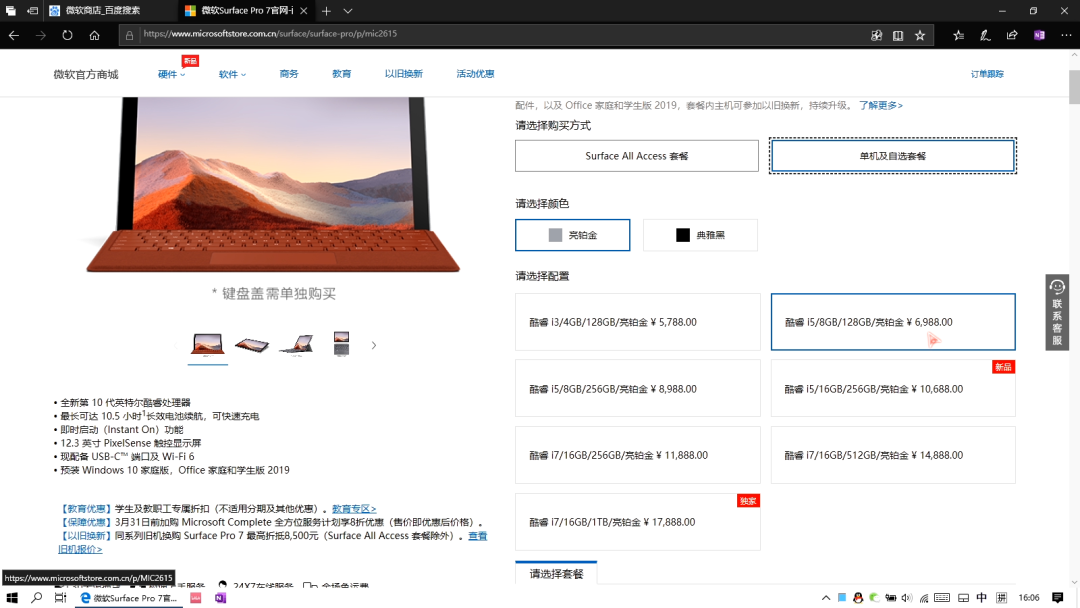Add web notes with pen icon

click(985, 35)
